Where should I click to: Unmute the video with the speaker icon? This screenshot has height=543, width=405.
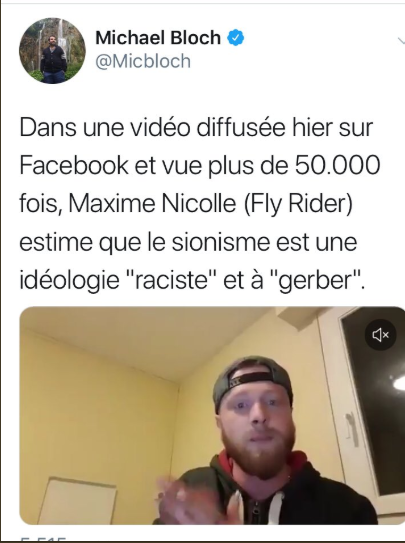380,335
